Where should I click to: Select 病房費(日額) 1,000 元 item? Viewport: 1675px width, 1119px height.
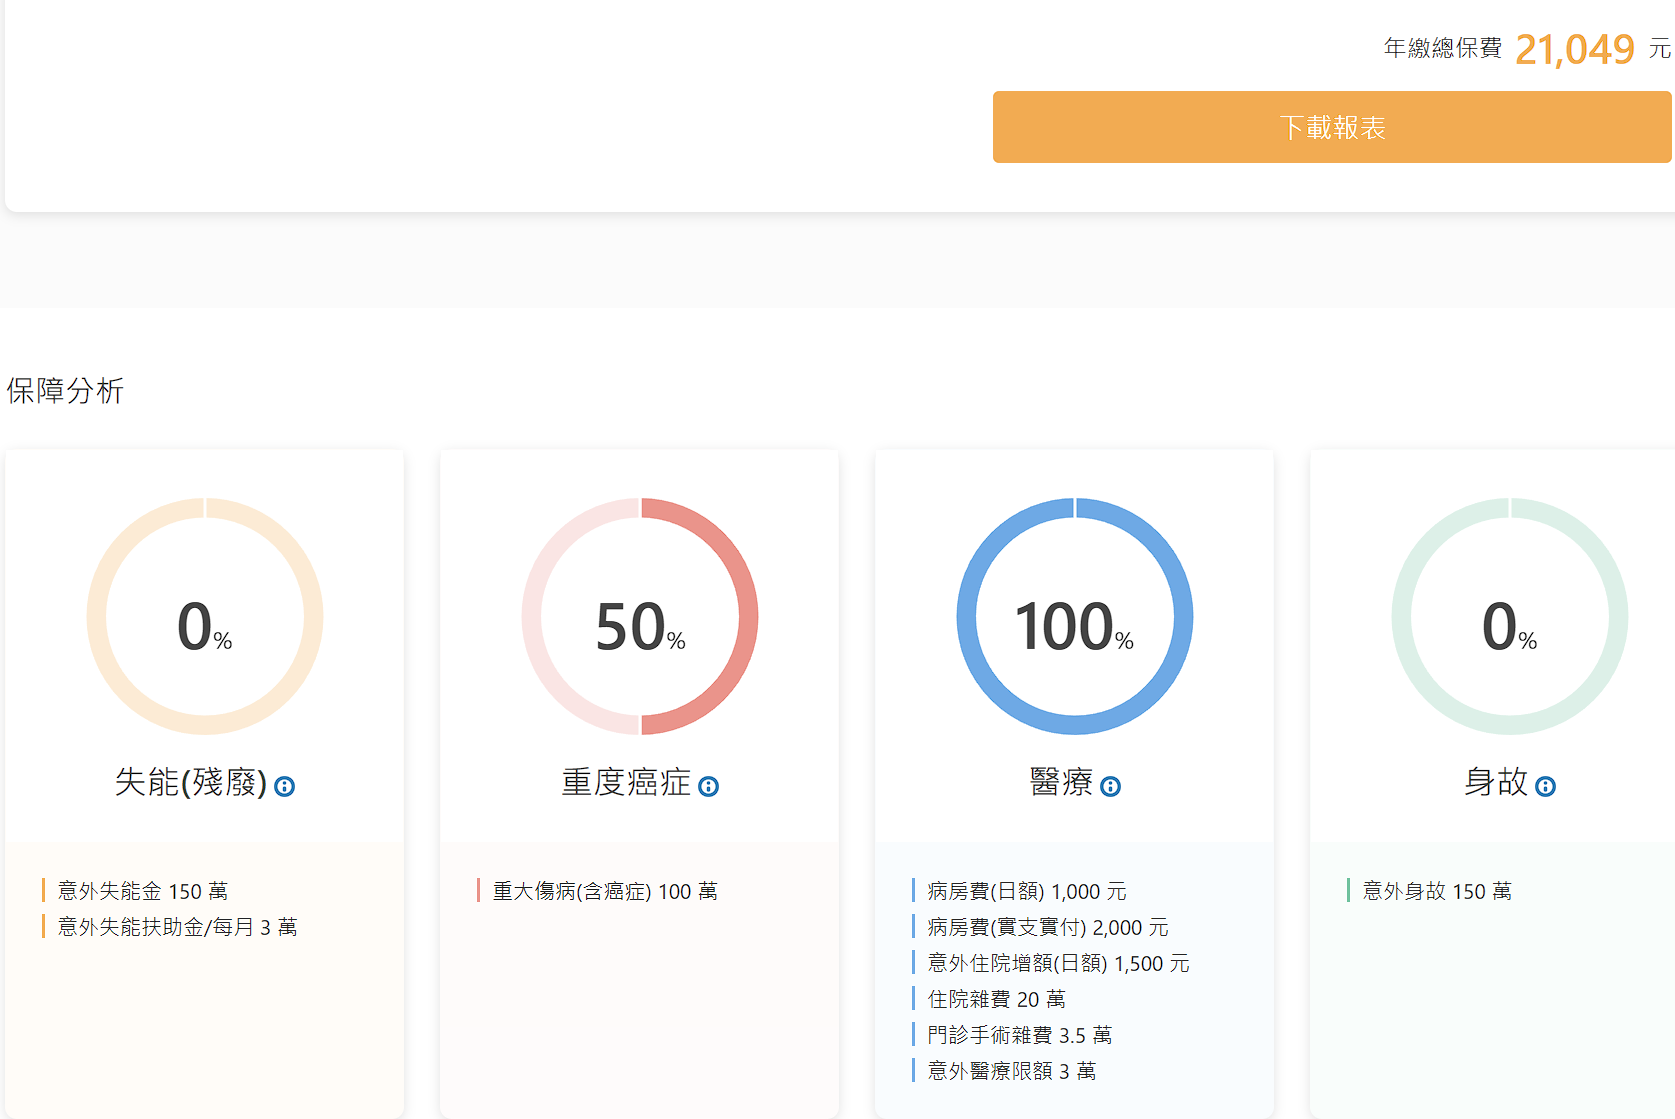click(x=1026, y=891)
